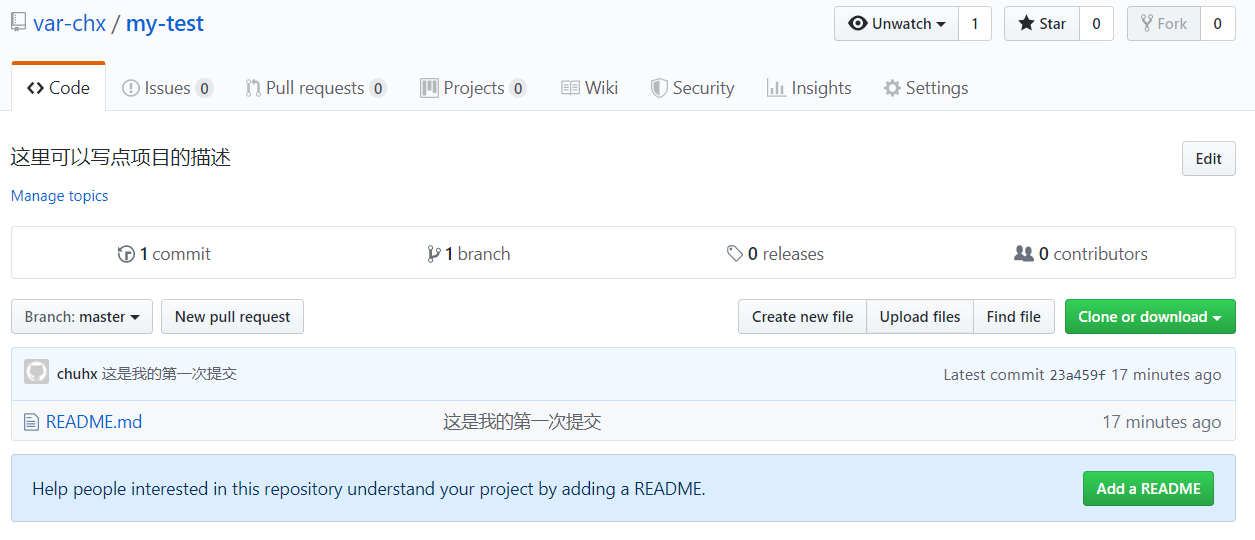Viewport: 1255px width, 540px height.
Task: Switch to the Issues tab
Action: point(167,88)
